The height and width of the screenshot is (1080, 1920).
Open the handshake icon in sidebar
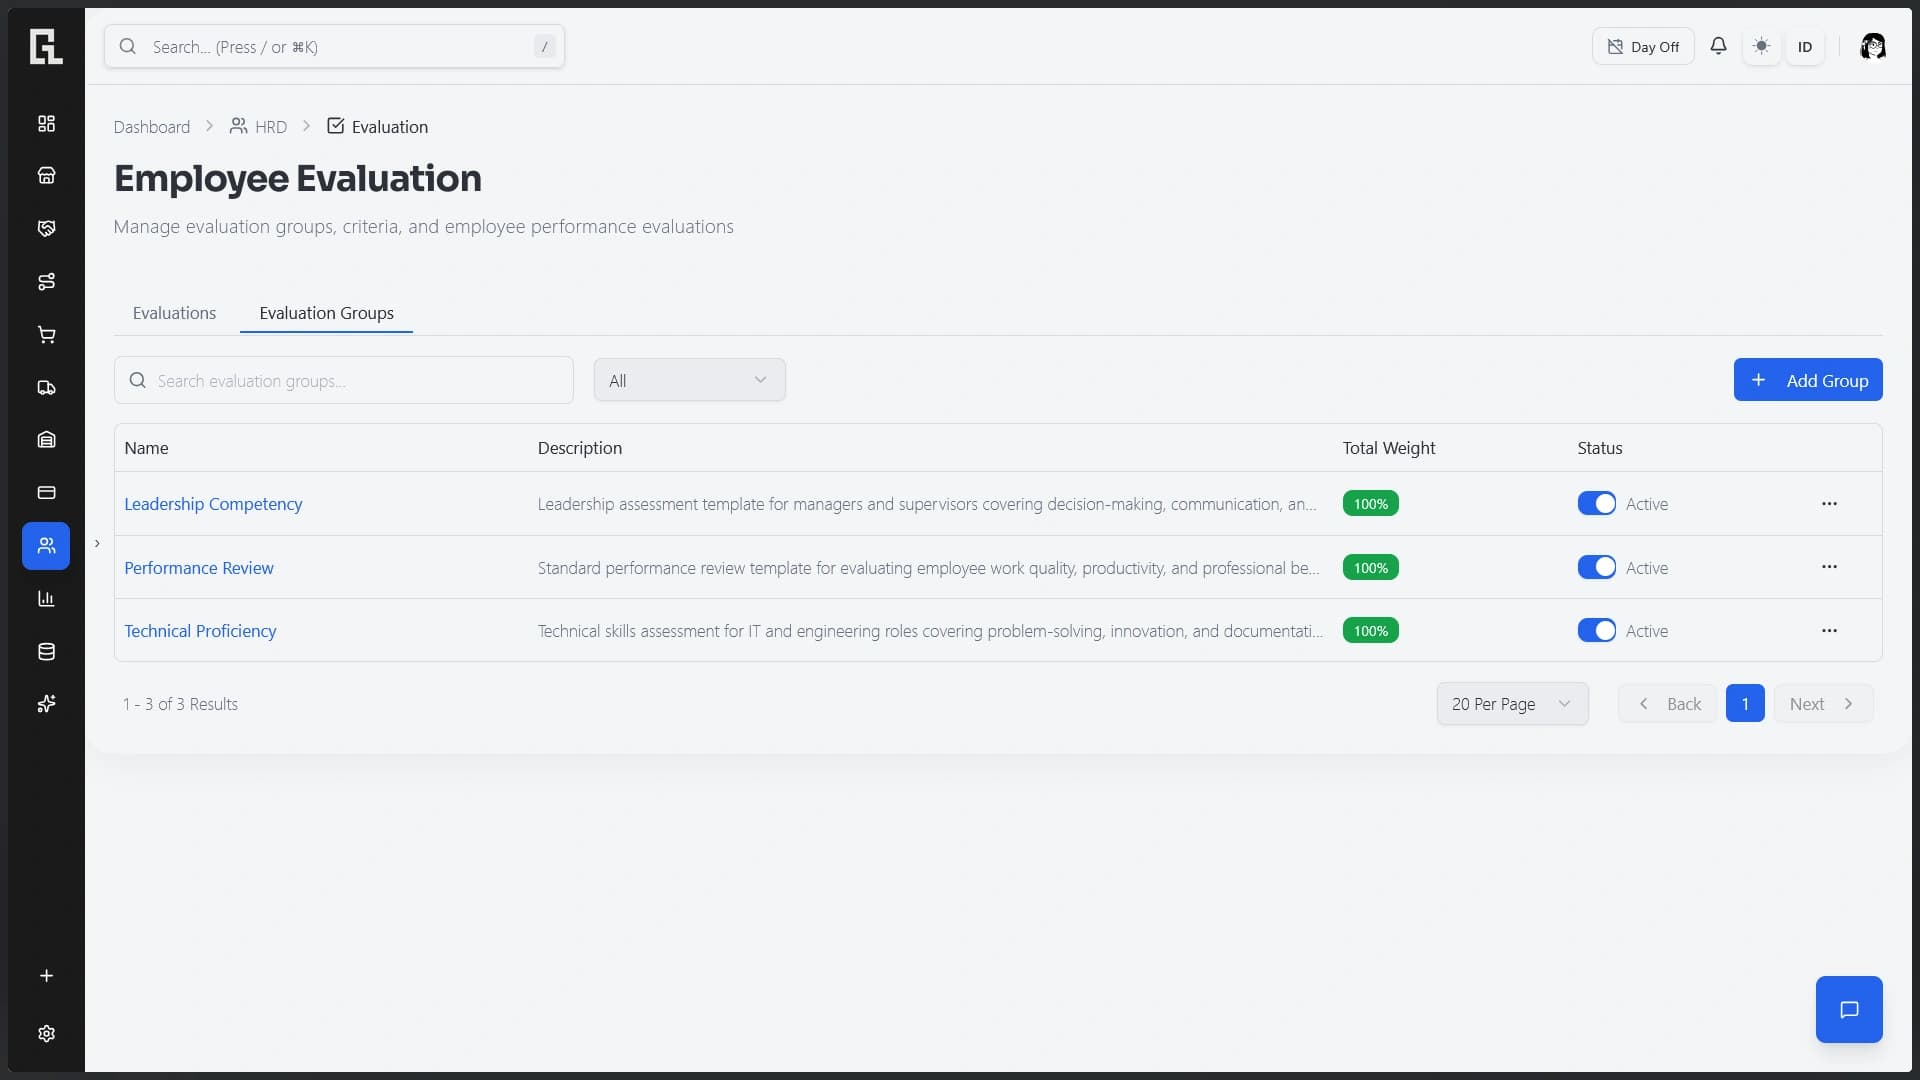(x=46, y=228)
